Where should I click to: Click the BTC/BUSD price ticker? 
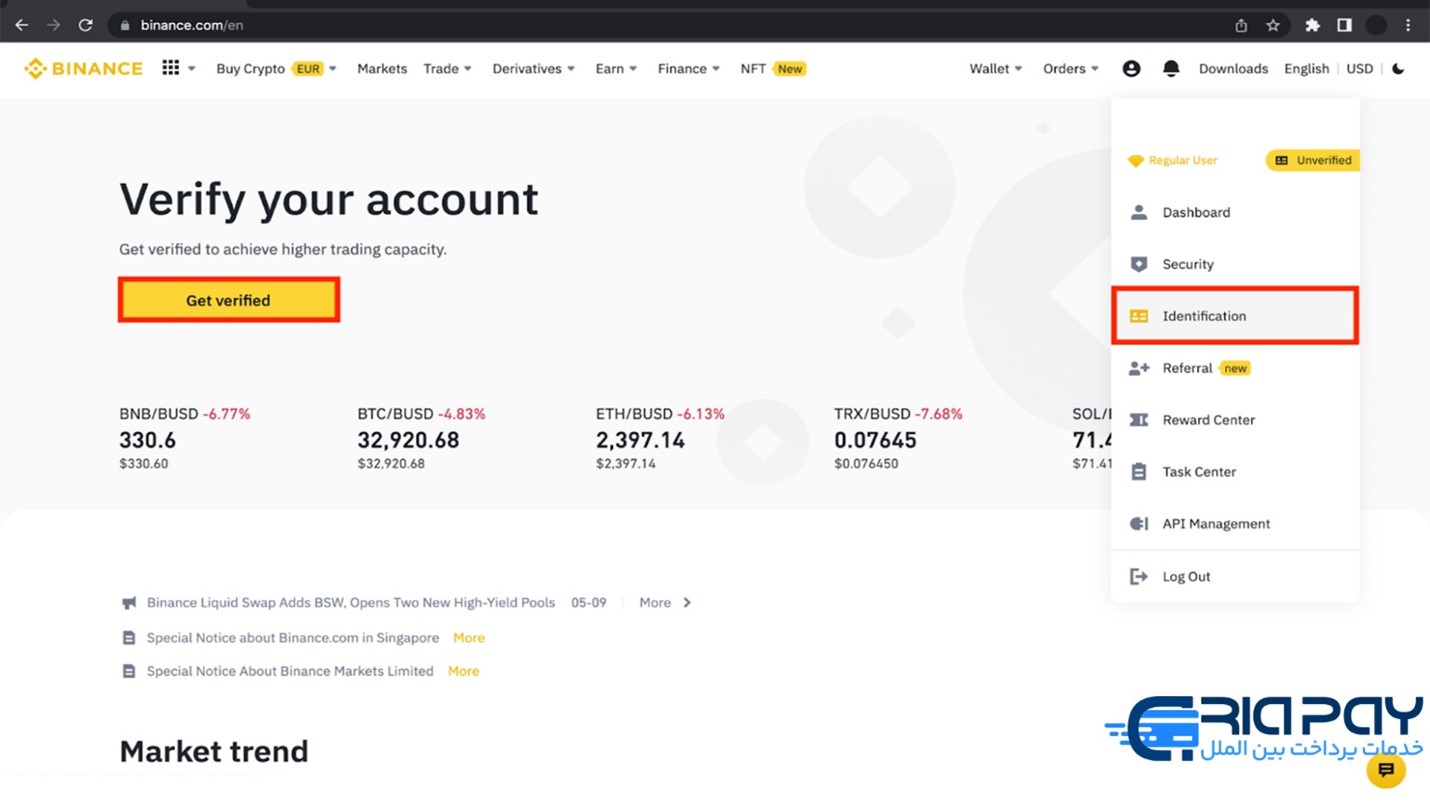[x=421, y=438]
